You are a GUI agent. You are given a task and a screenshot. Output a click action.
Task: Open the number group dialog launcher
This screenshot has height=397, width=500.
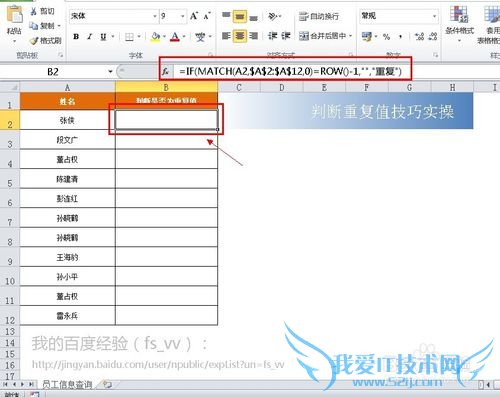(436, 55)
